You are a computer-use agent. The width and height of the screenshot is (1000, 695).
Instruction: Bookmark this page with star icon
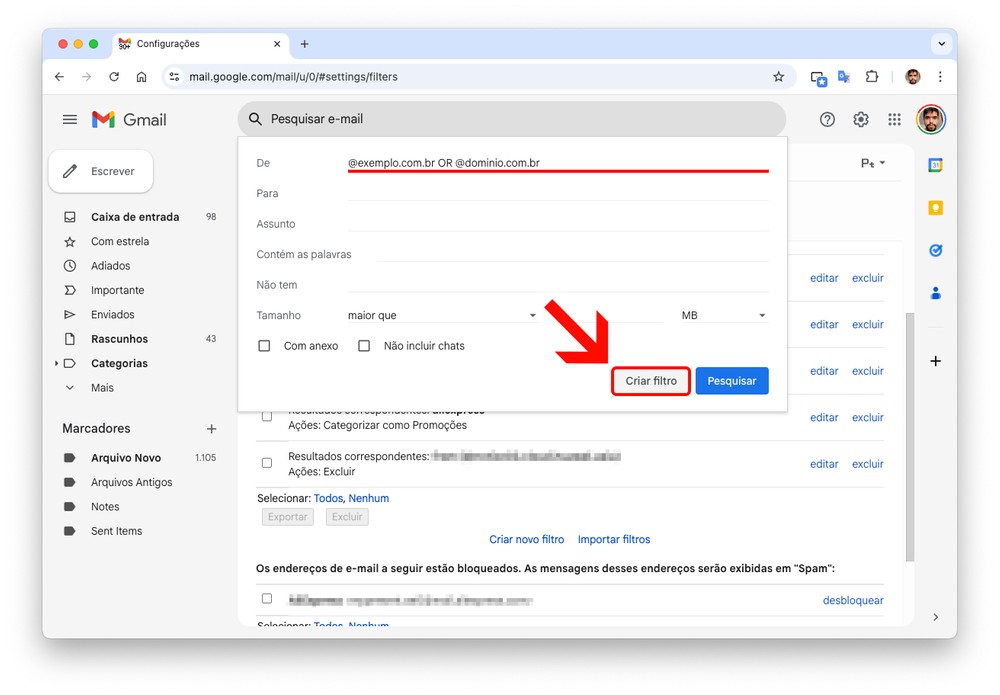[778, 77]
